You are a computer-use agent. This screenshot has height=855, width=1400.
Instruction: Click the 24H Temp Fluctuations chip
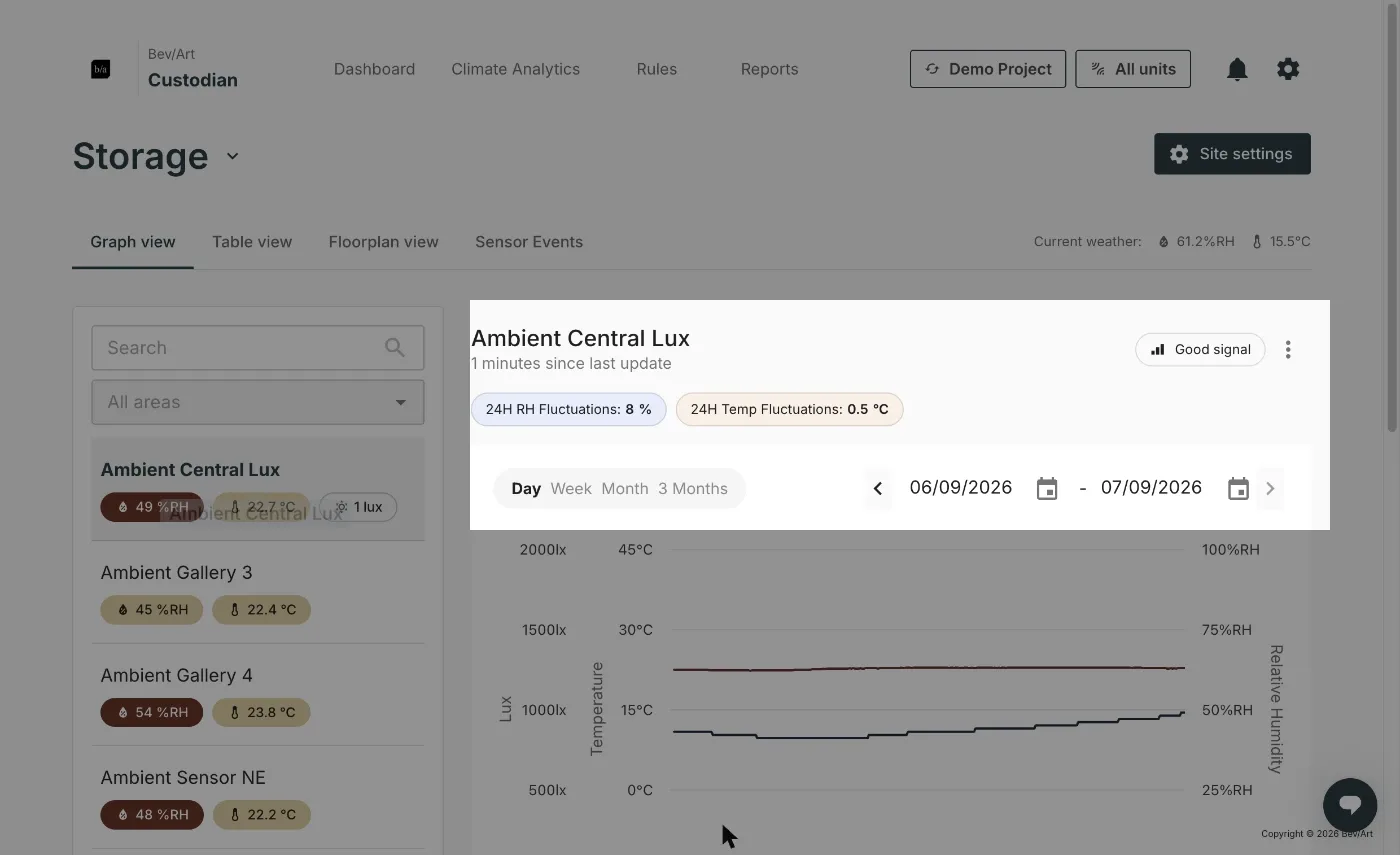(790, 409)
